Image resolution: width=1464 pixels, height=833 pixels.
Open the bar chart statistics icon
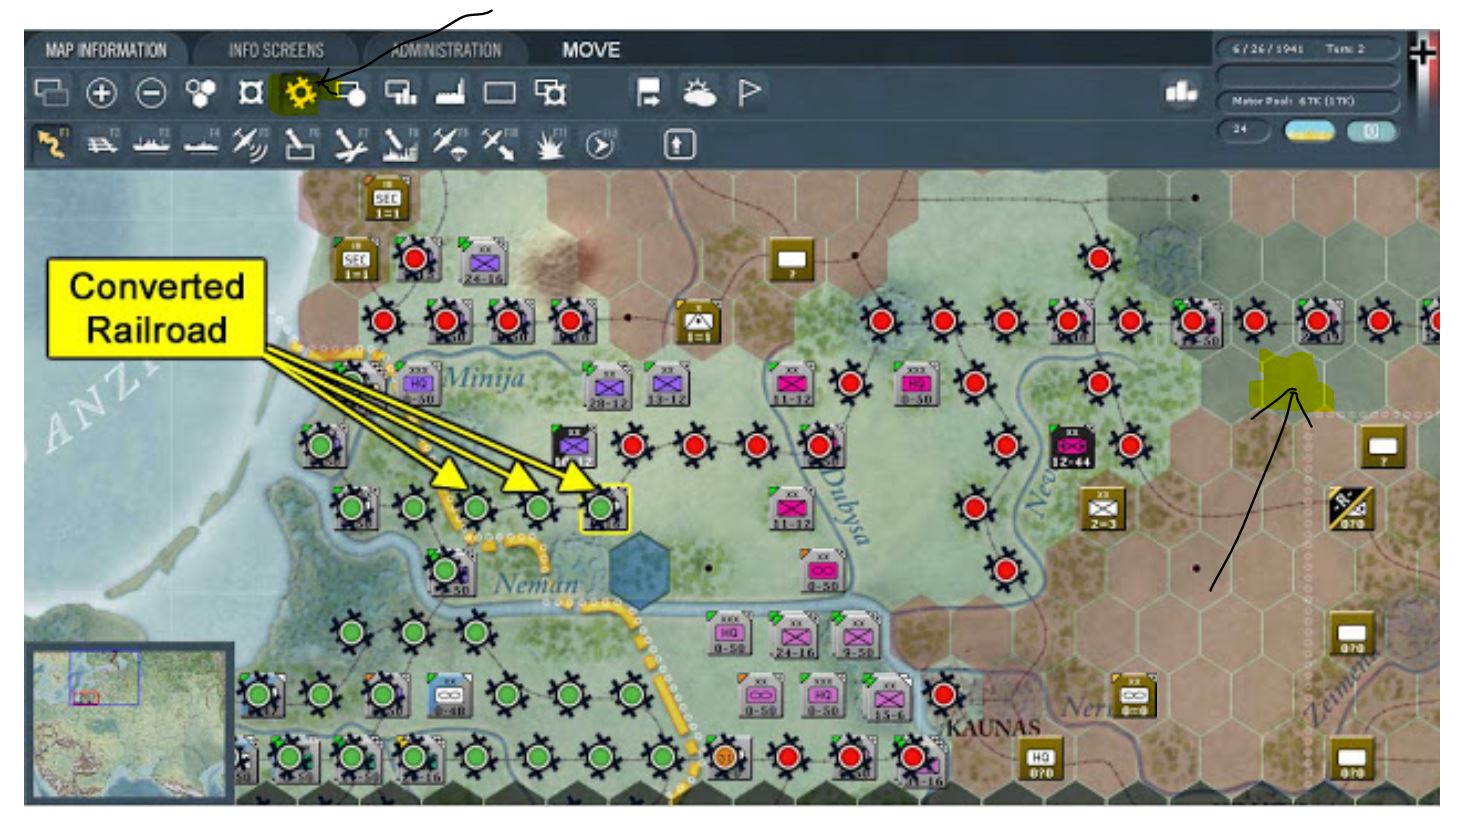(x=1181, y=92)
